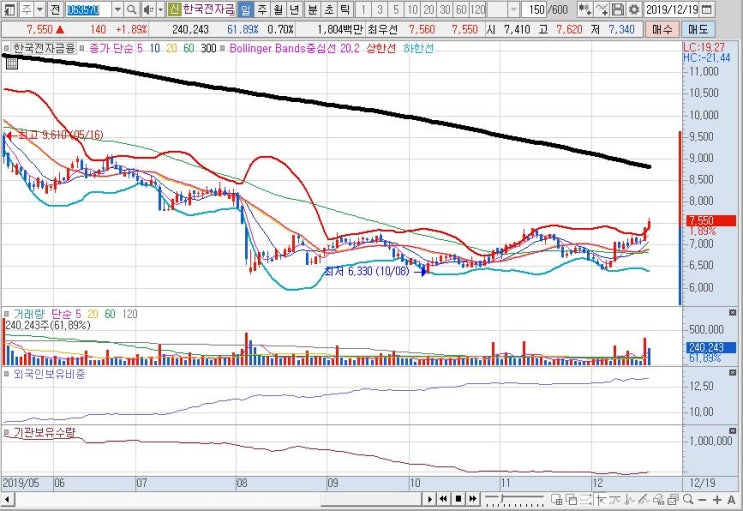Toggle the Bollinger Bands indicator marker
743x511 pixels.
point(222,48)
